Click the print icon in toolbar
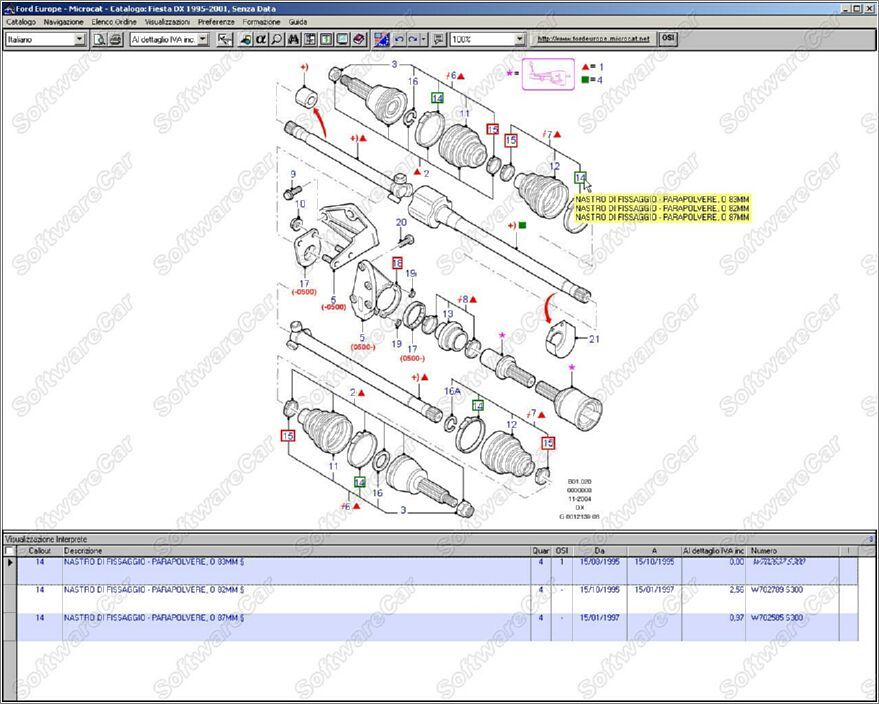This screenshot has height=704, width=879. 115,39
